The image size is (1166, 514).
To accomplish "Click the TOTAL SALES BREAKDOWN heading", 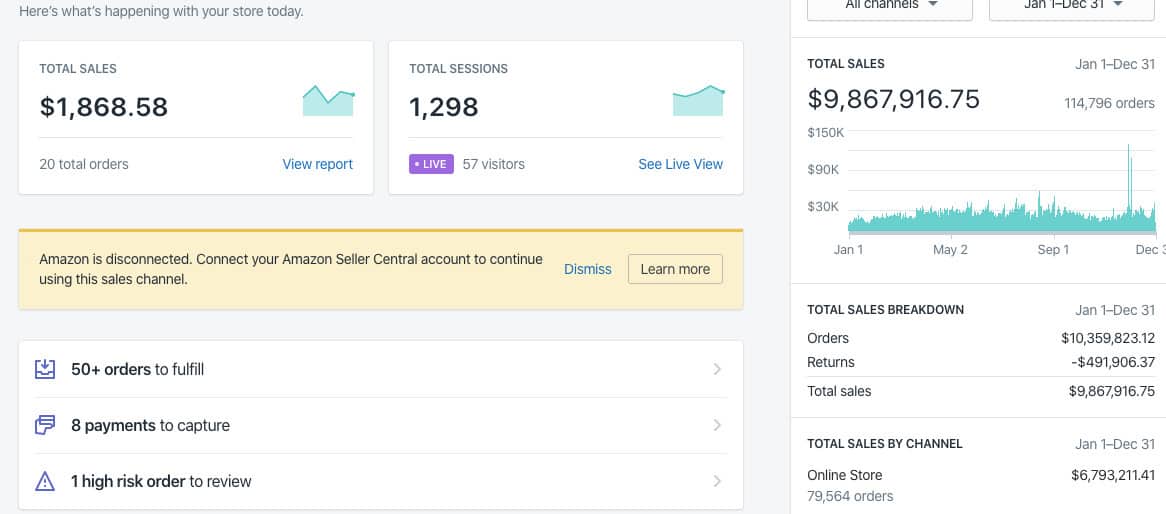I will tap(886, 310).
